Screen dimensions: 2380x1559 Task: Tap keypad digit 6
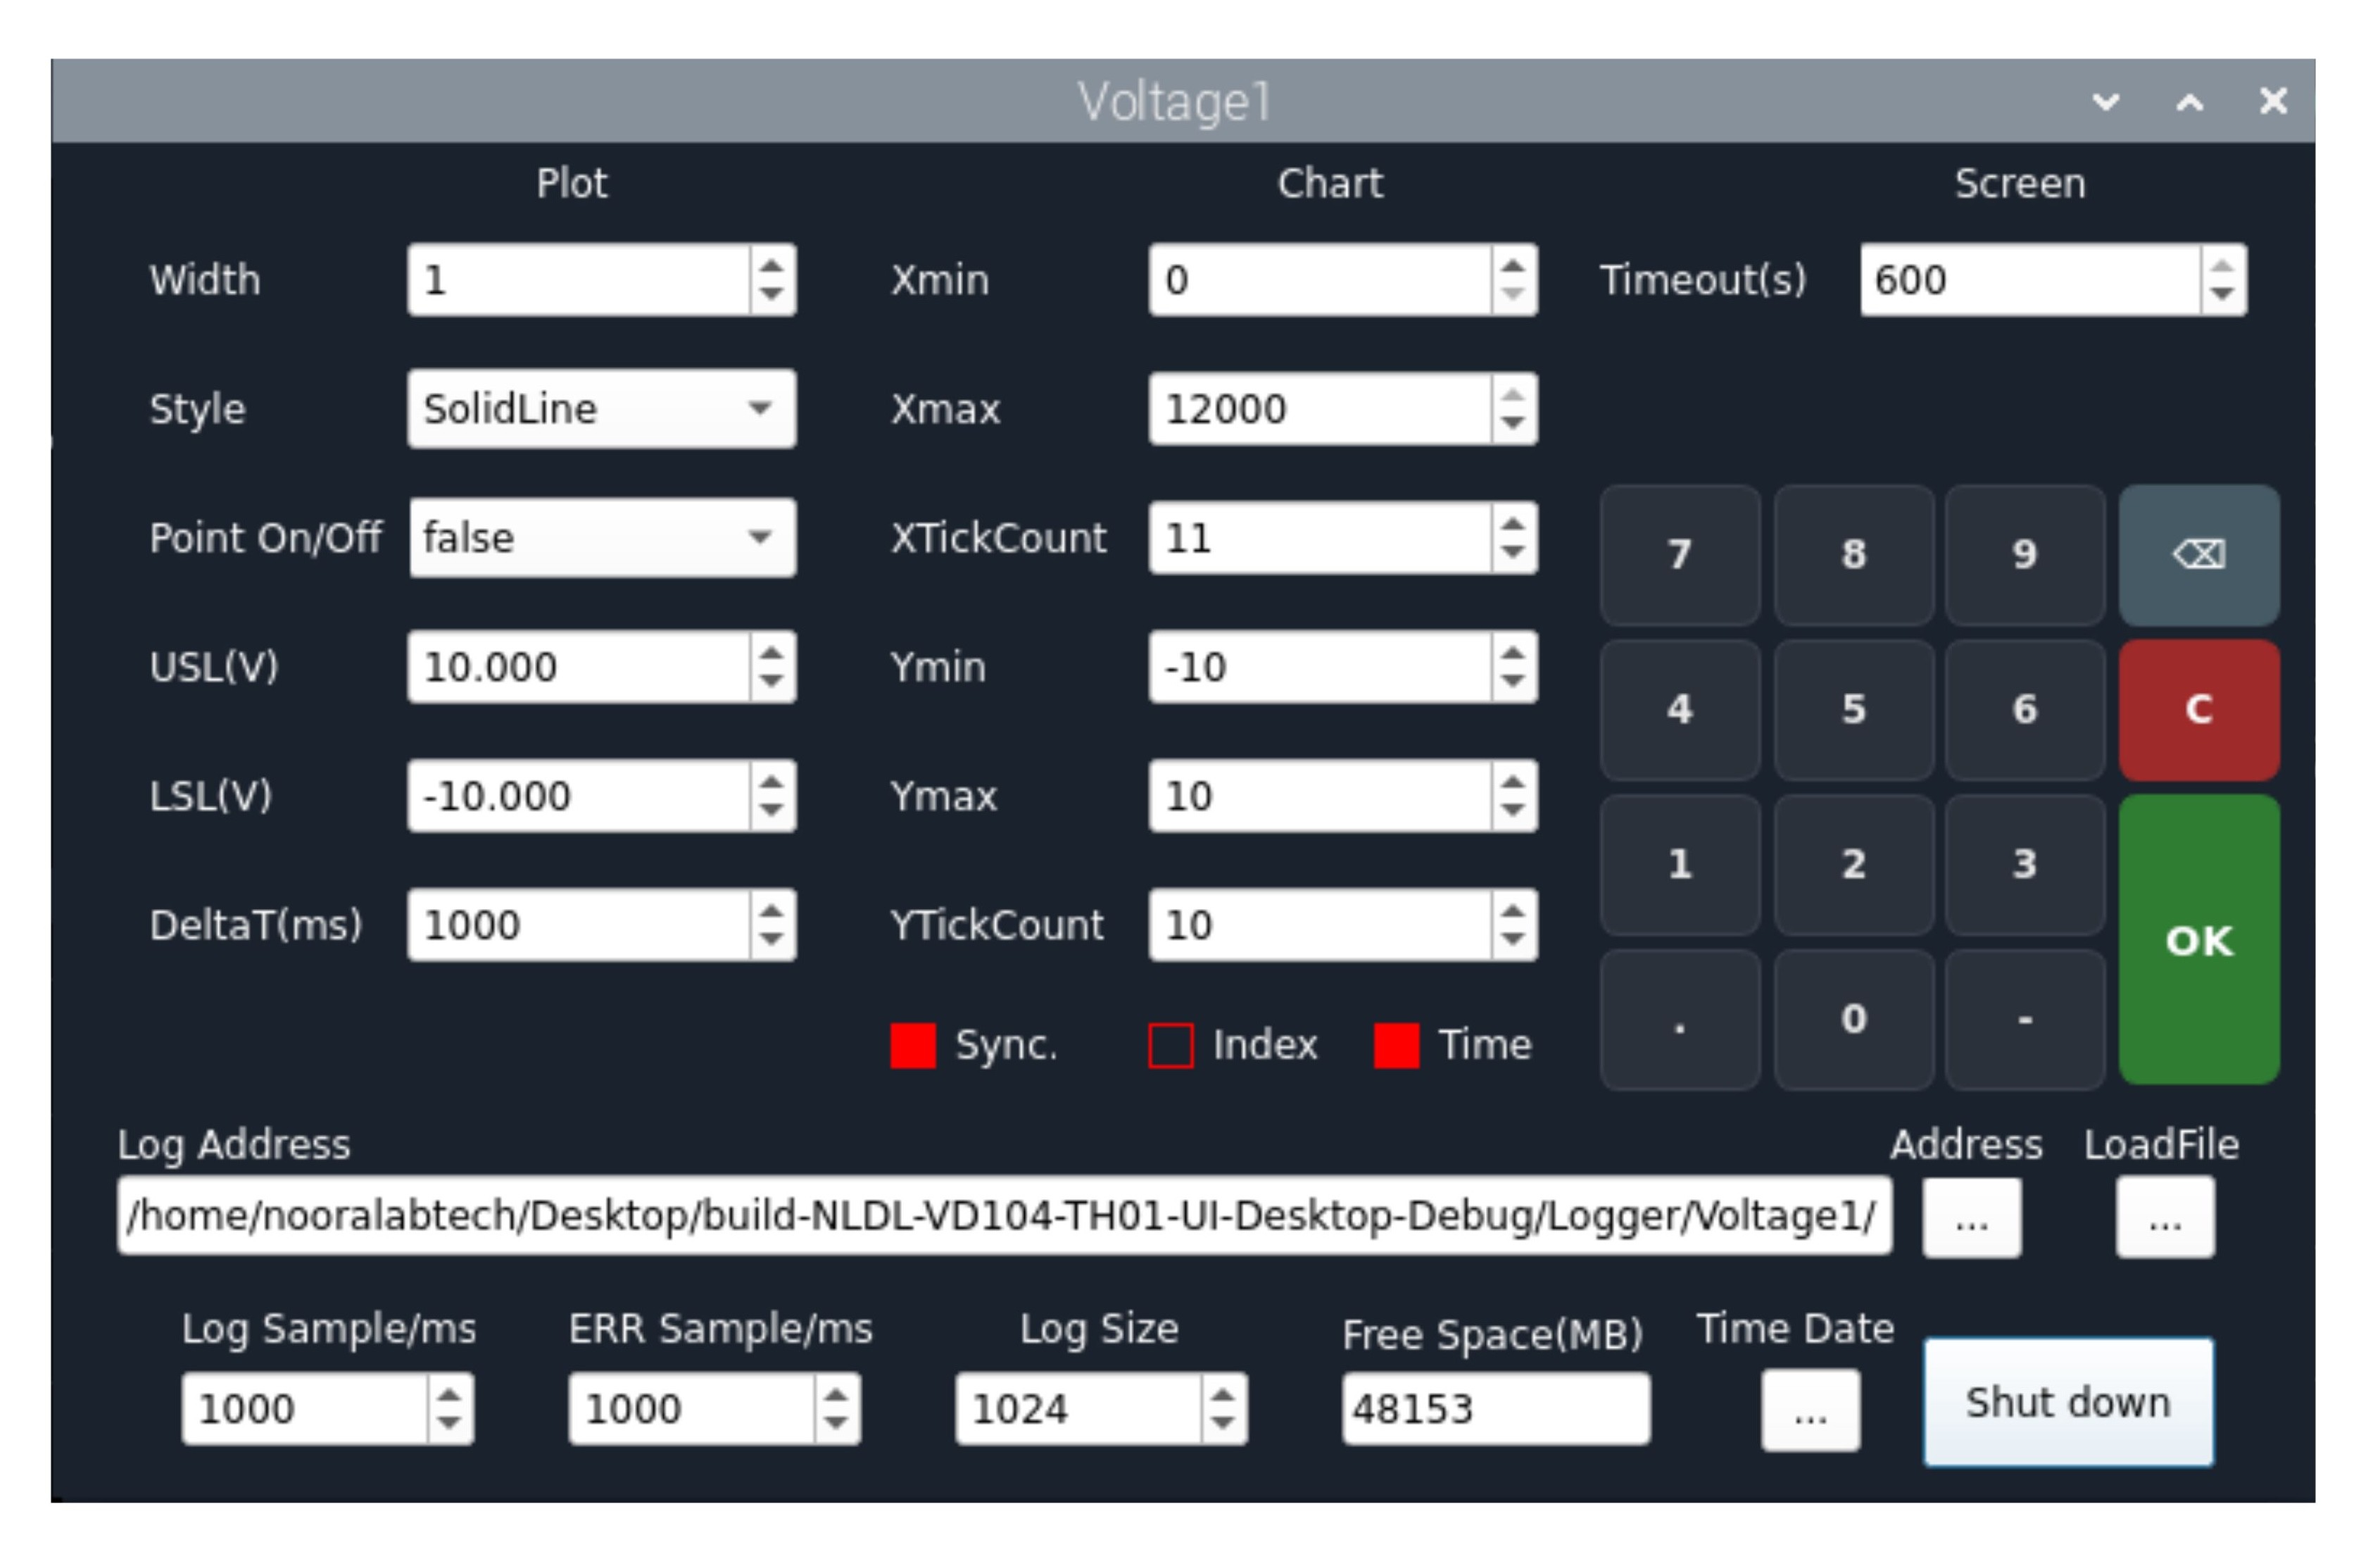[x=2025, y=710]
